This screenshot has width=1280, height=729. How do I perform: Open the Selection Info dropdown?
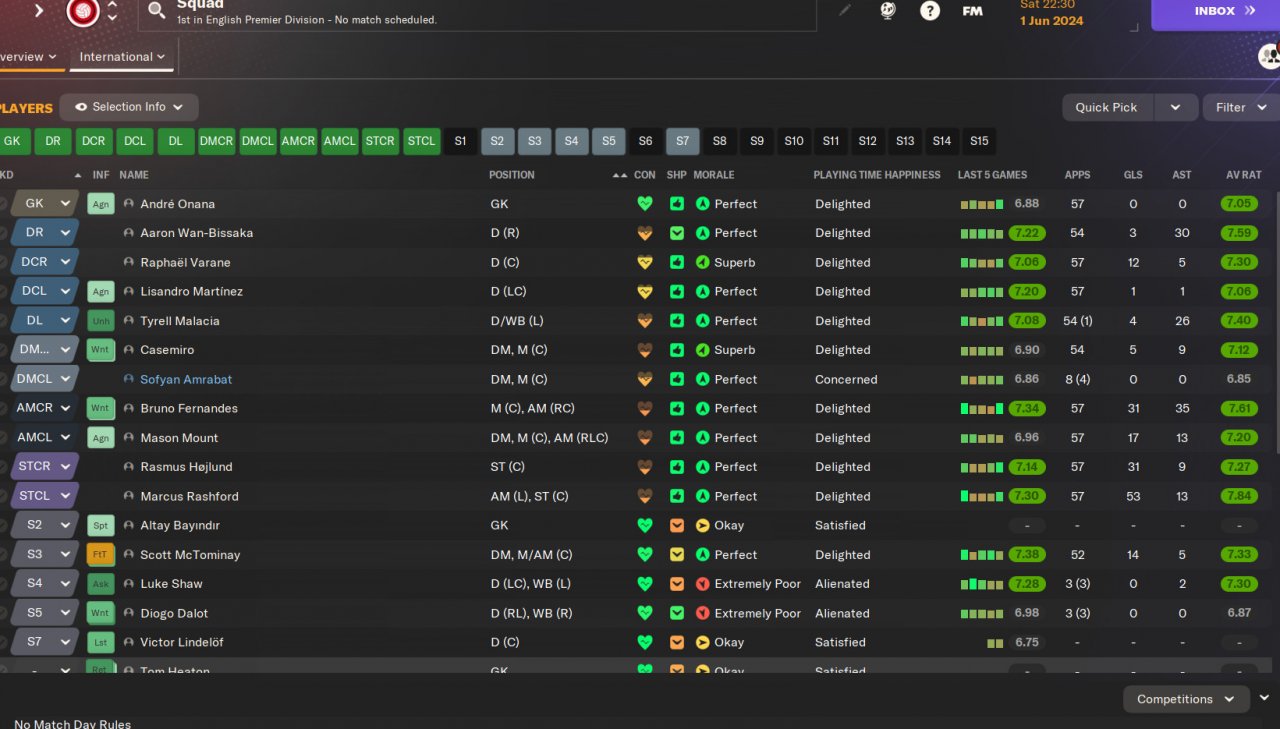(x=129, y=107)
